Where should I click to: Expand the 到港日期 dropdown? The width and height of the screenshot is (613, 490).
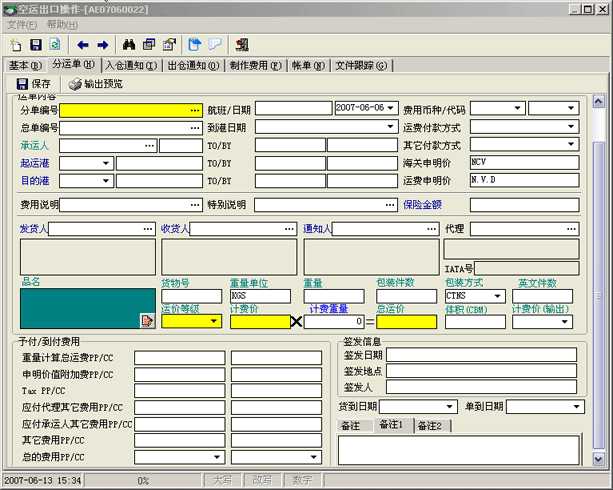(390, 127)
